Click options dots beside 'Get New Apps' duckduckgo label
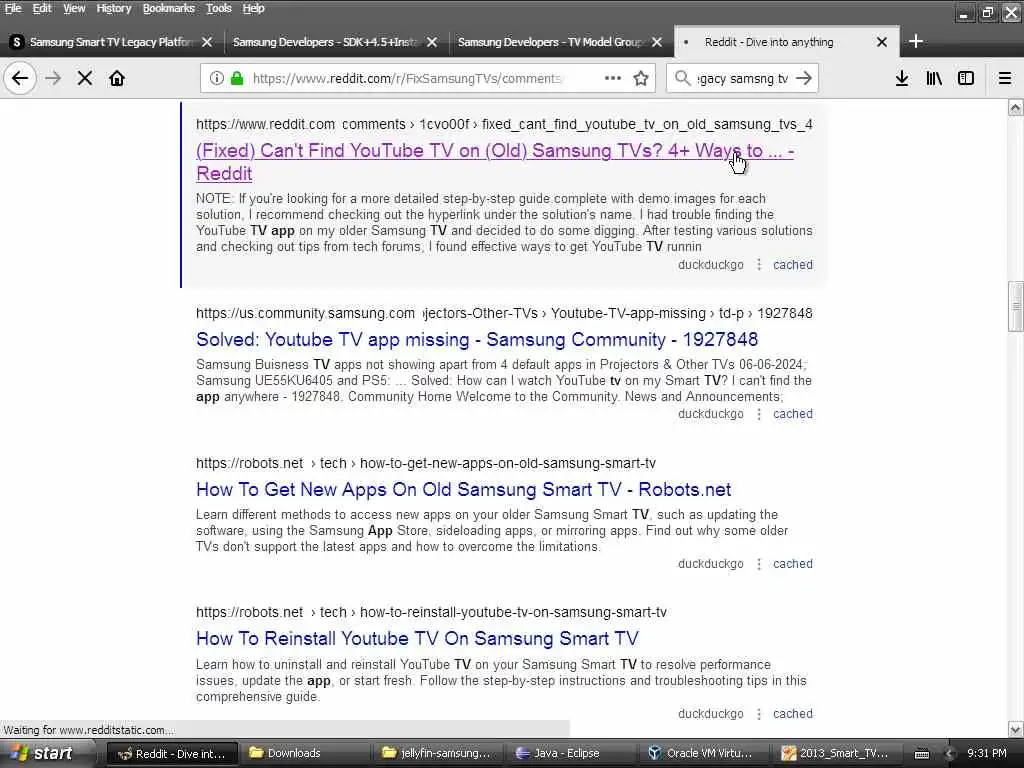This screenshot has width=1024, height=768. pyautogui.click(x=759, y=564)
